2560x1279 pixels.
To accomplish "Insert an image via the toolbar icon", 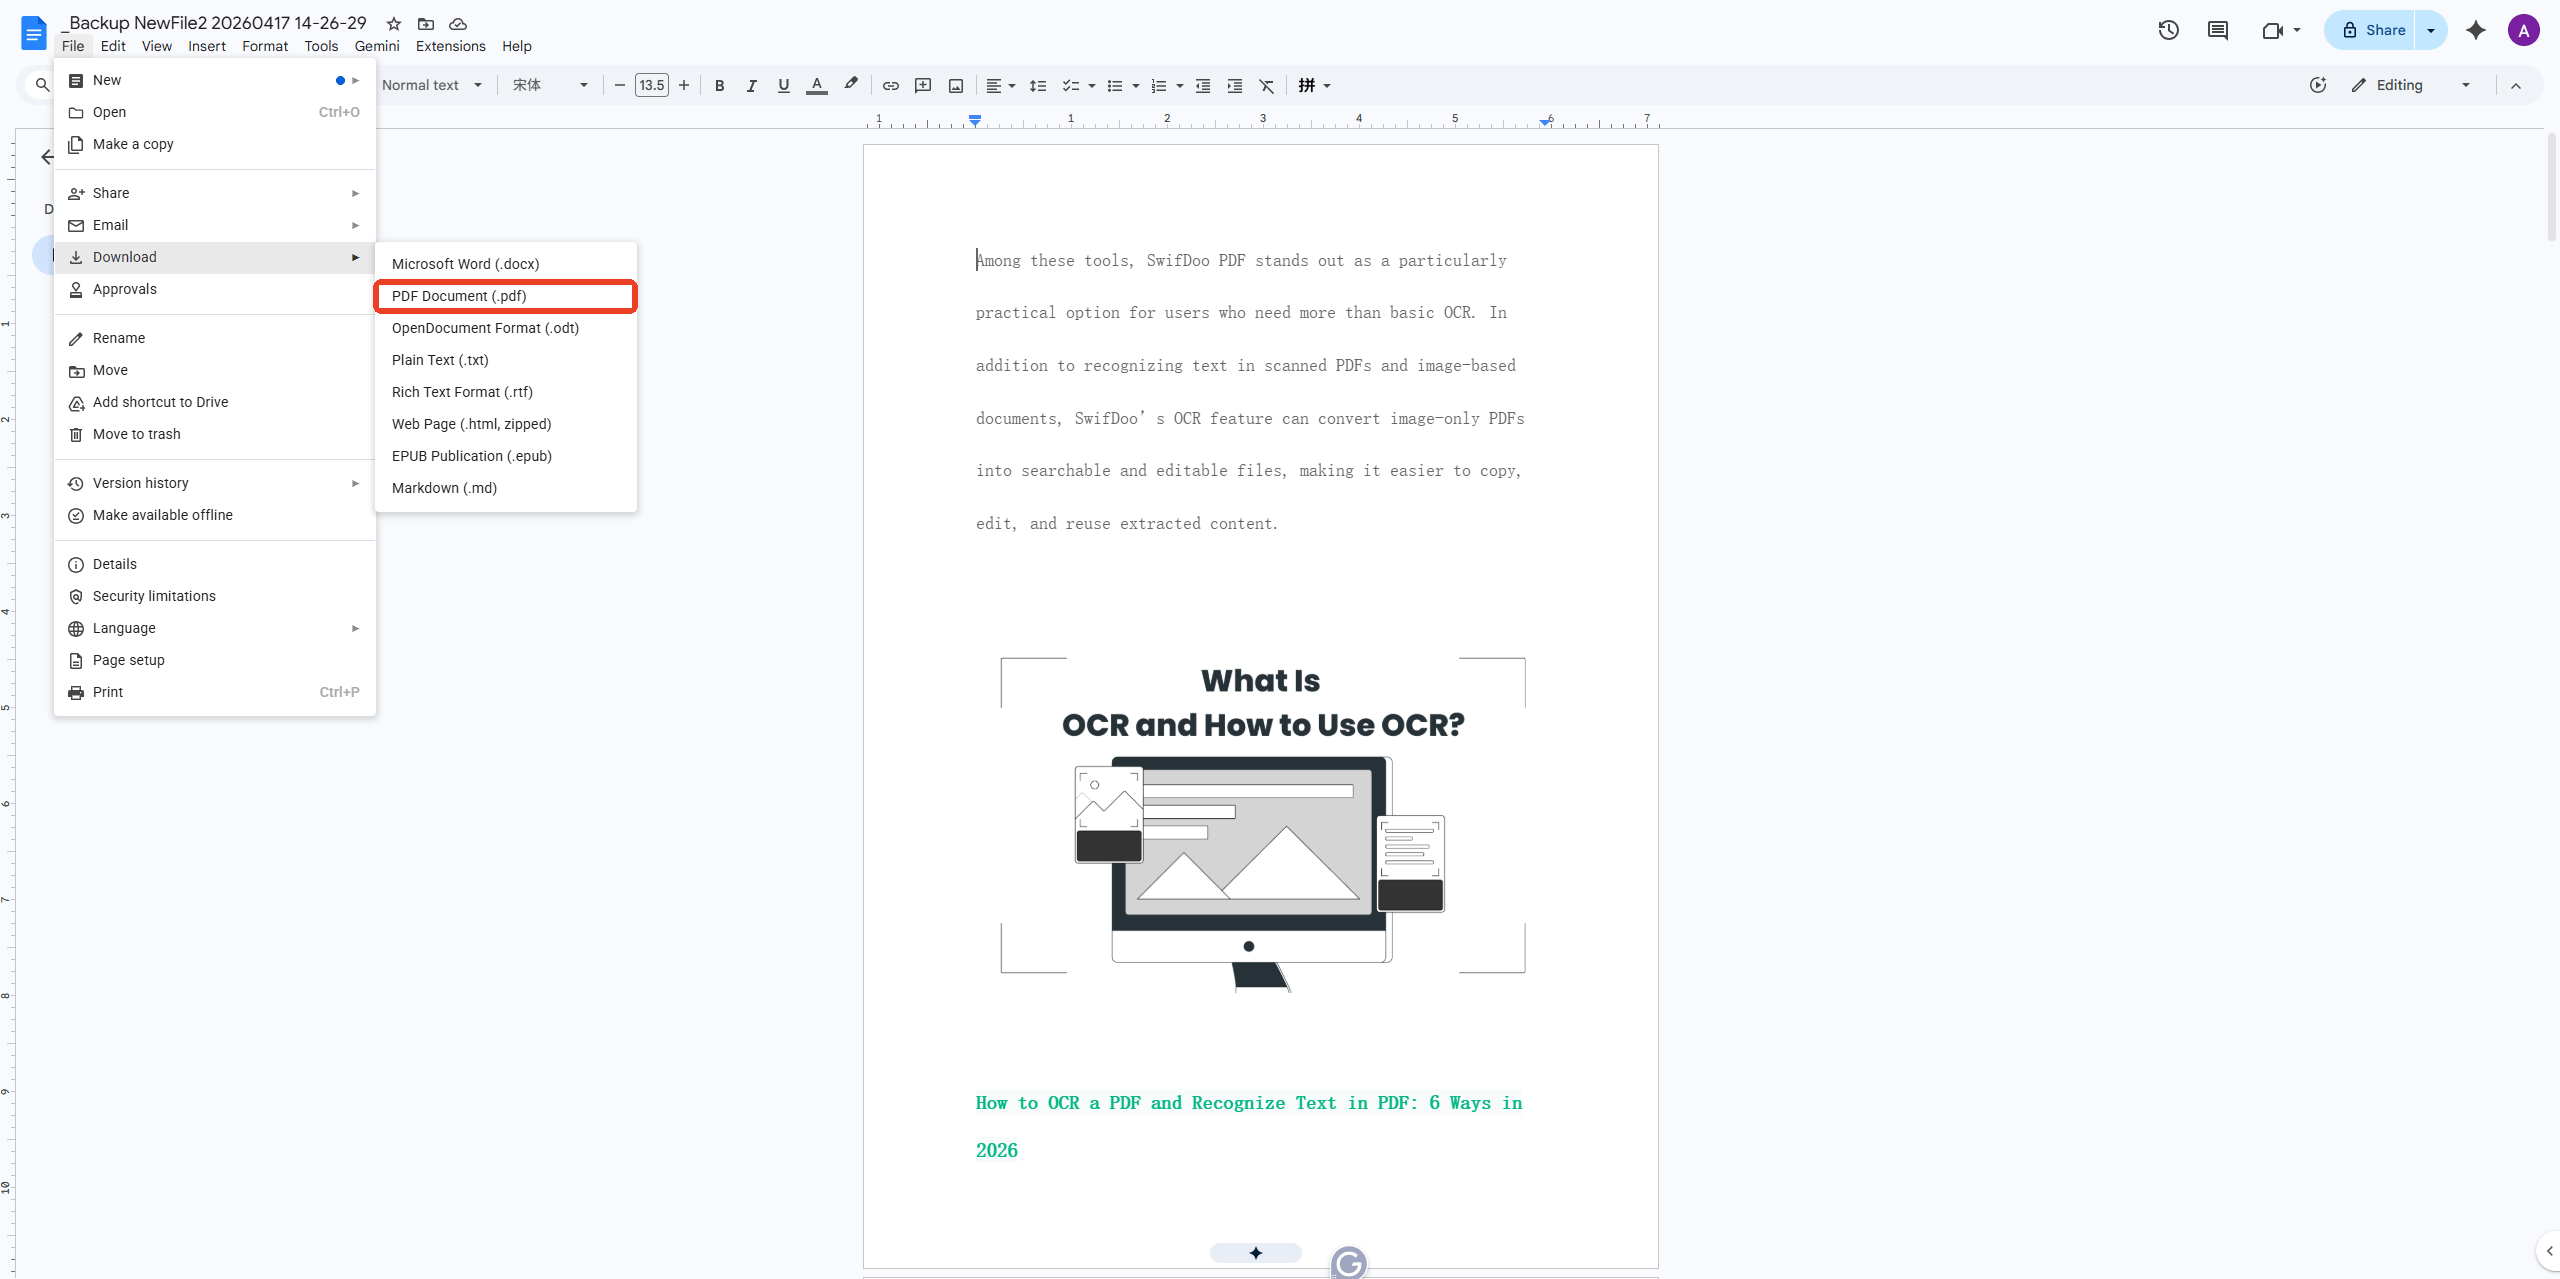I will [x=956, y=85].
